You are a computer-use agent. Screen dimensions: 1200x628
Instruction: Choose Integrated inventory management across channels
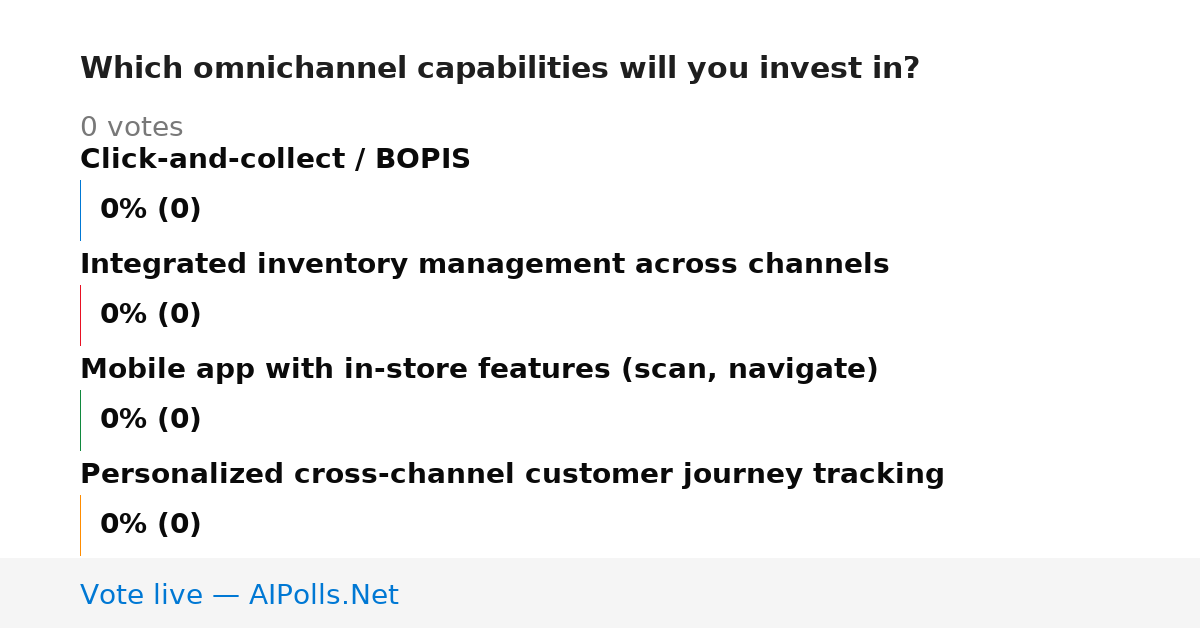coord(484,264)
